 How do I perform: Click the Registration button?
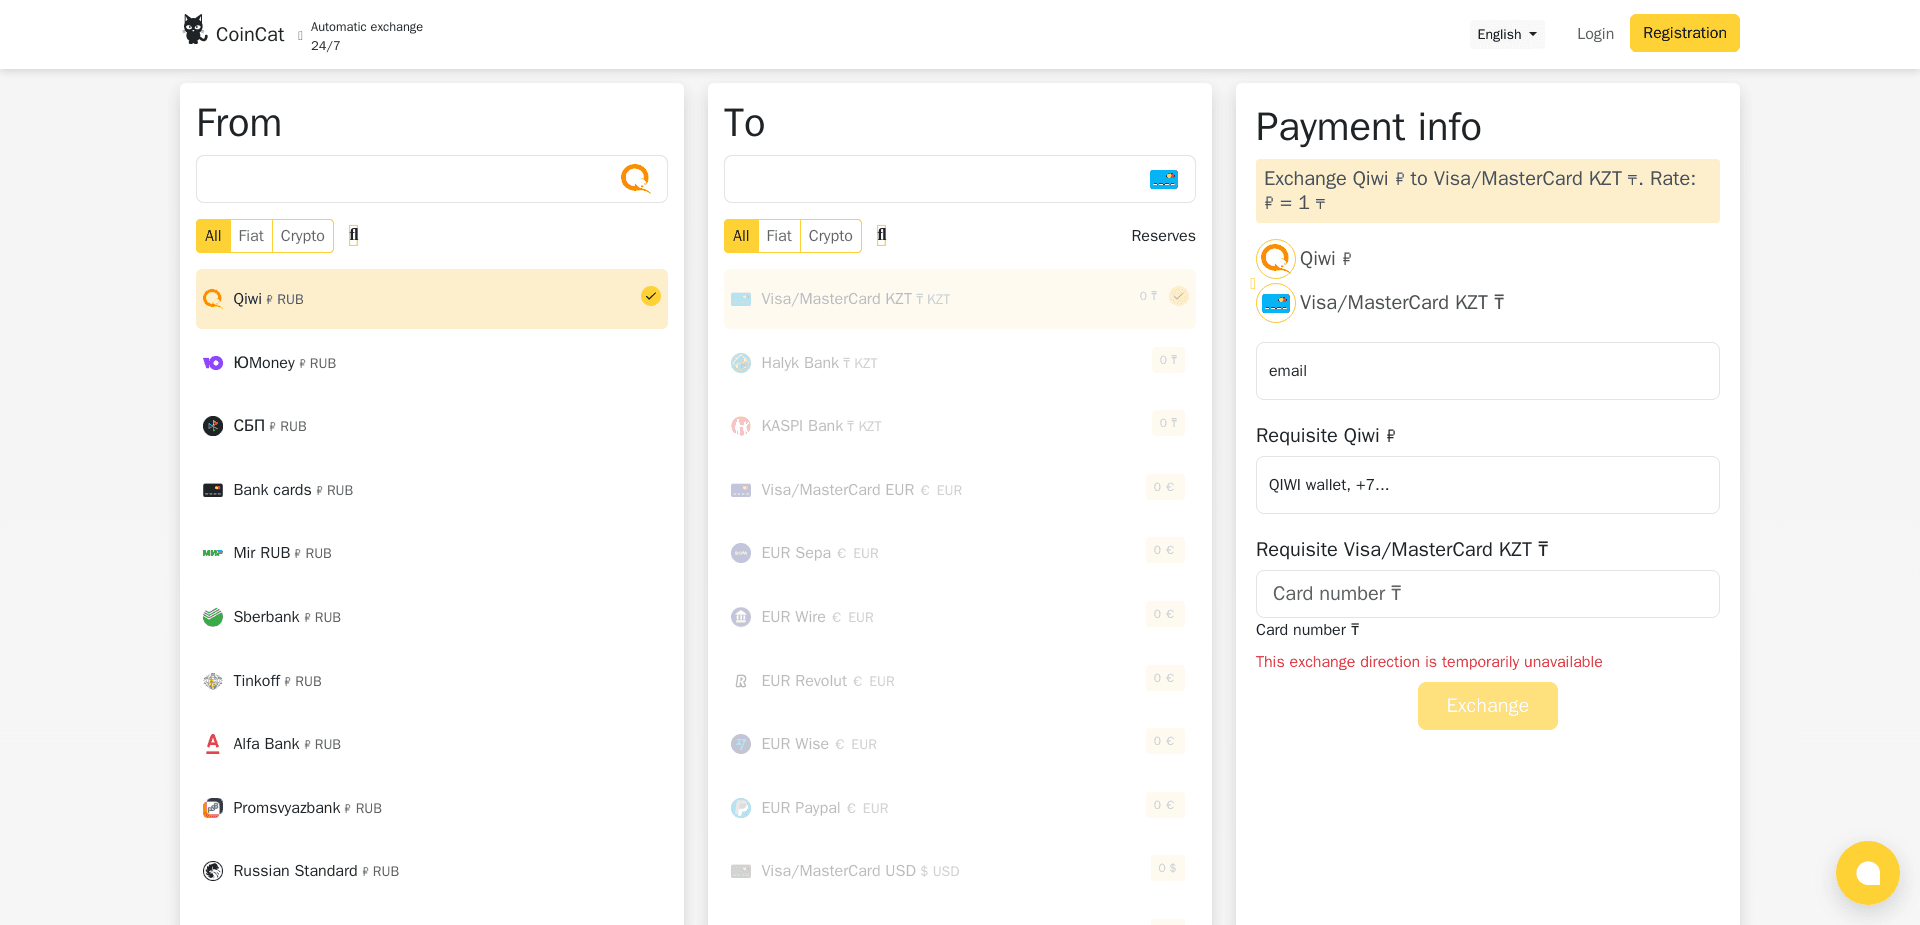pyautogui.click(x=1684, y=33)
